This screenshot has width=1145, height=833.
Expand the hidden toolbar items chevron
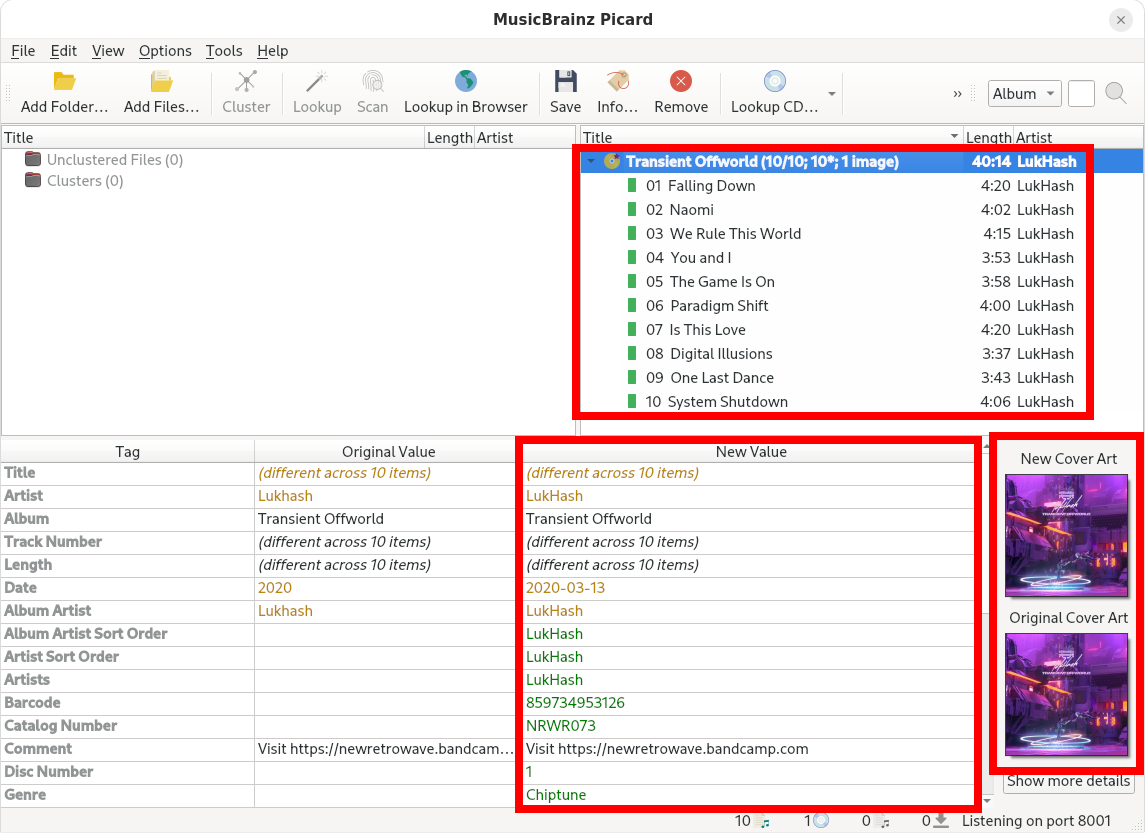pos(957,94)
